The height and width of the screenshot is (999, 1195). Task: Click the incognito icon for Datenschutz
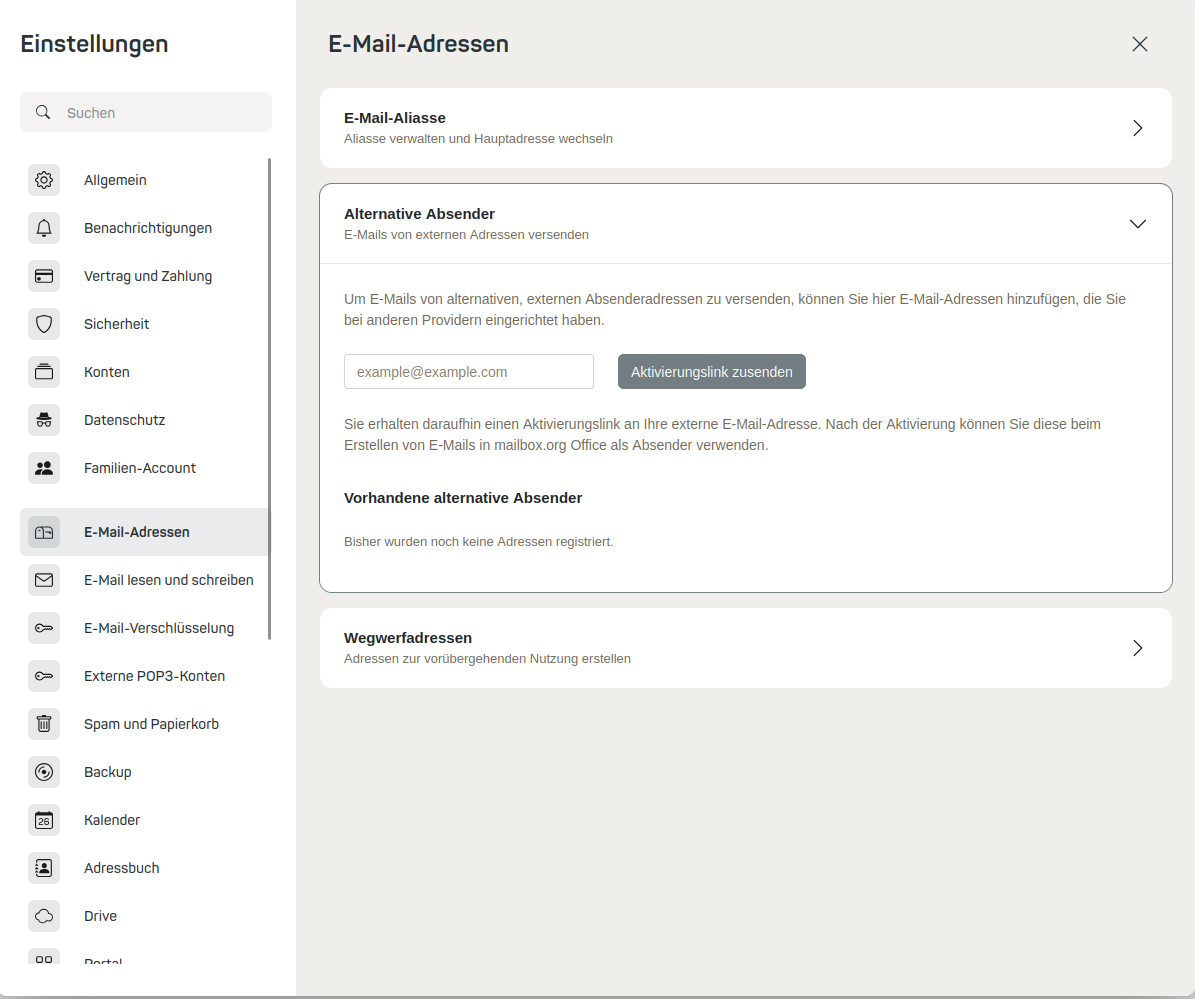44,420
